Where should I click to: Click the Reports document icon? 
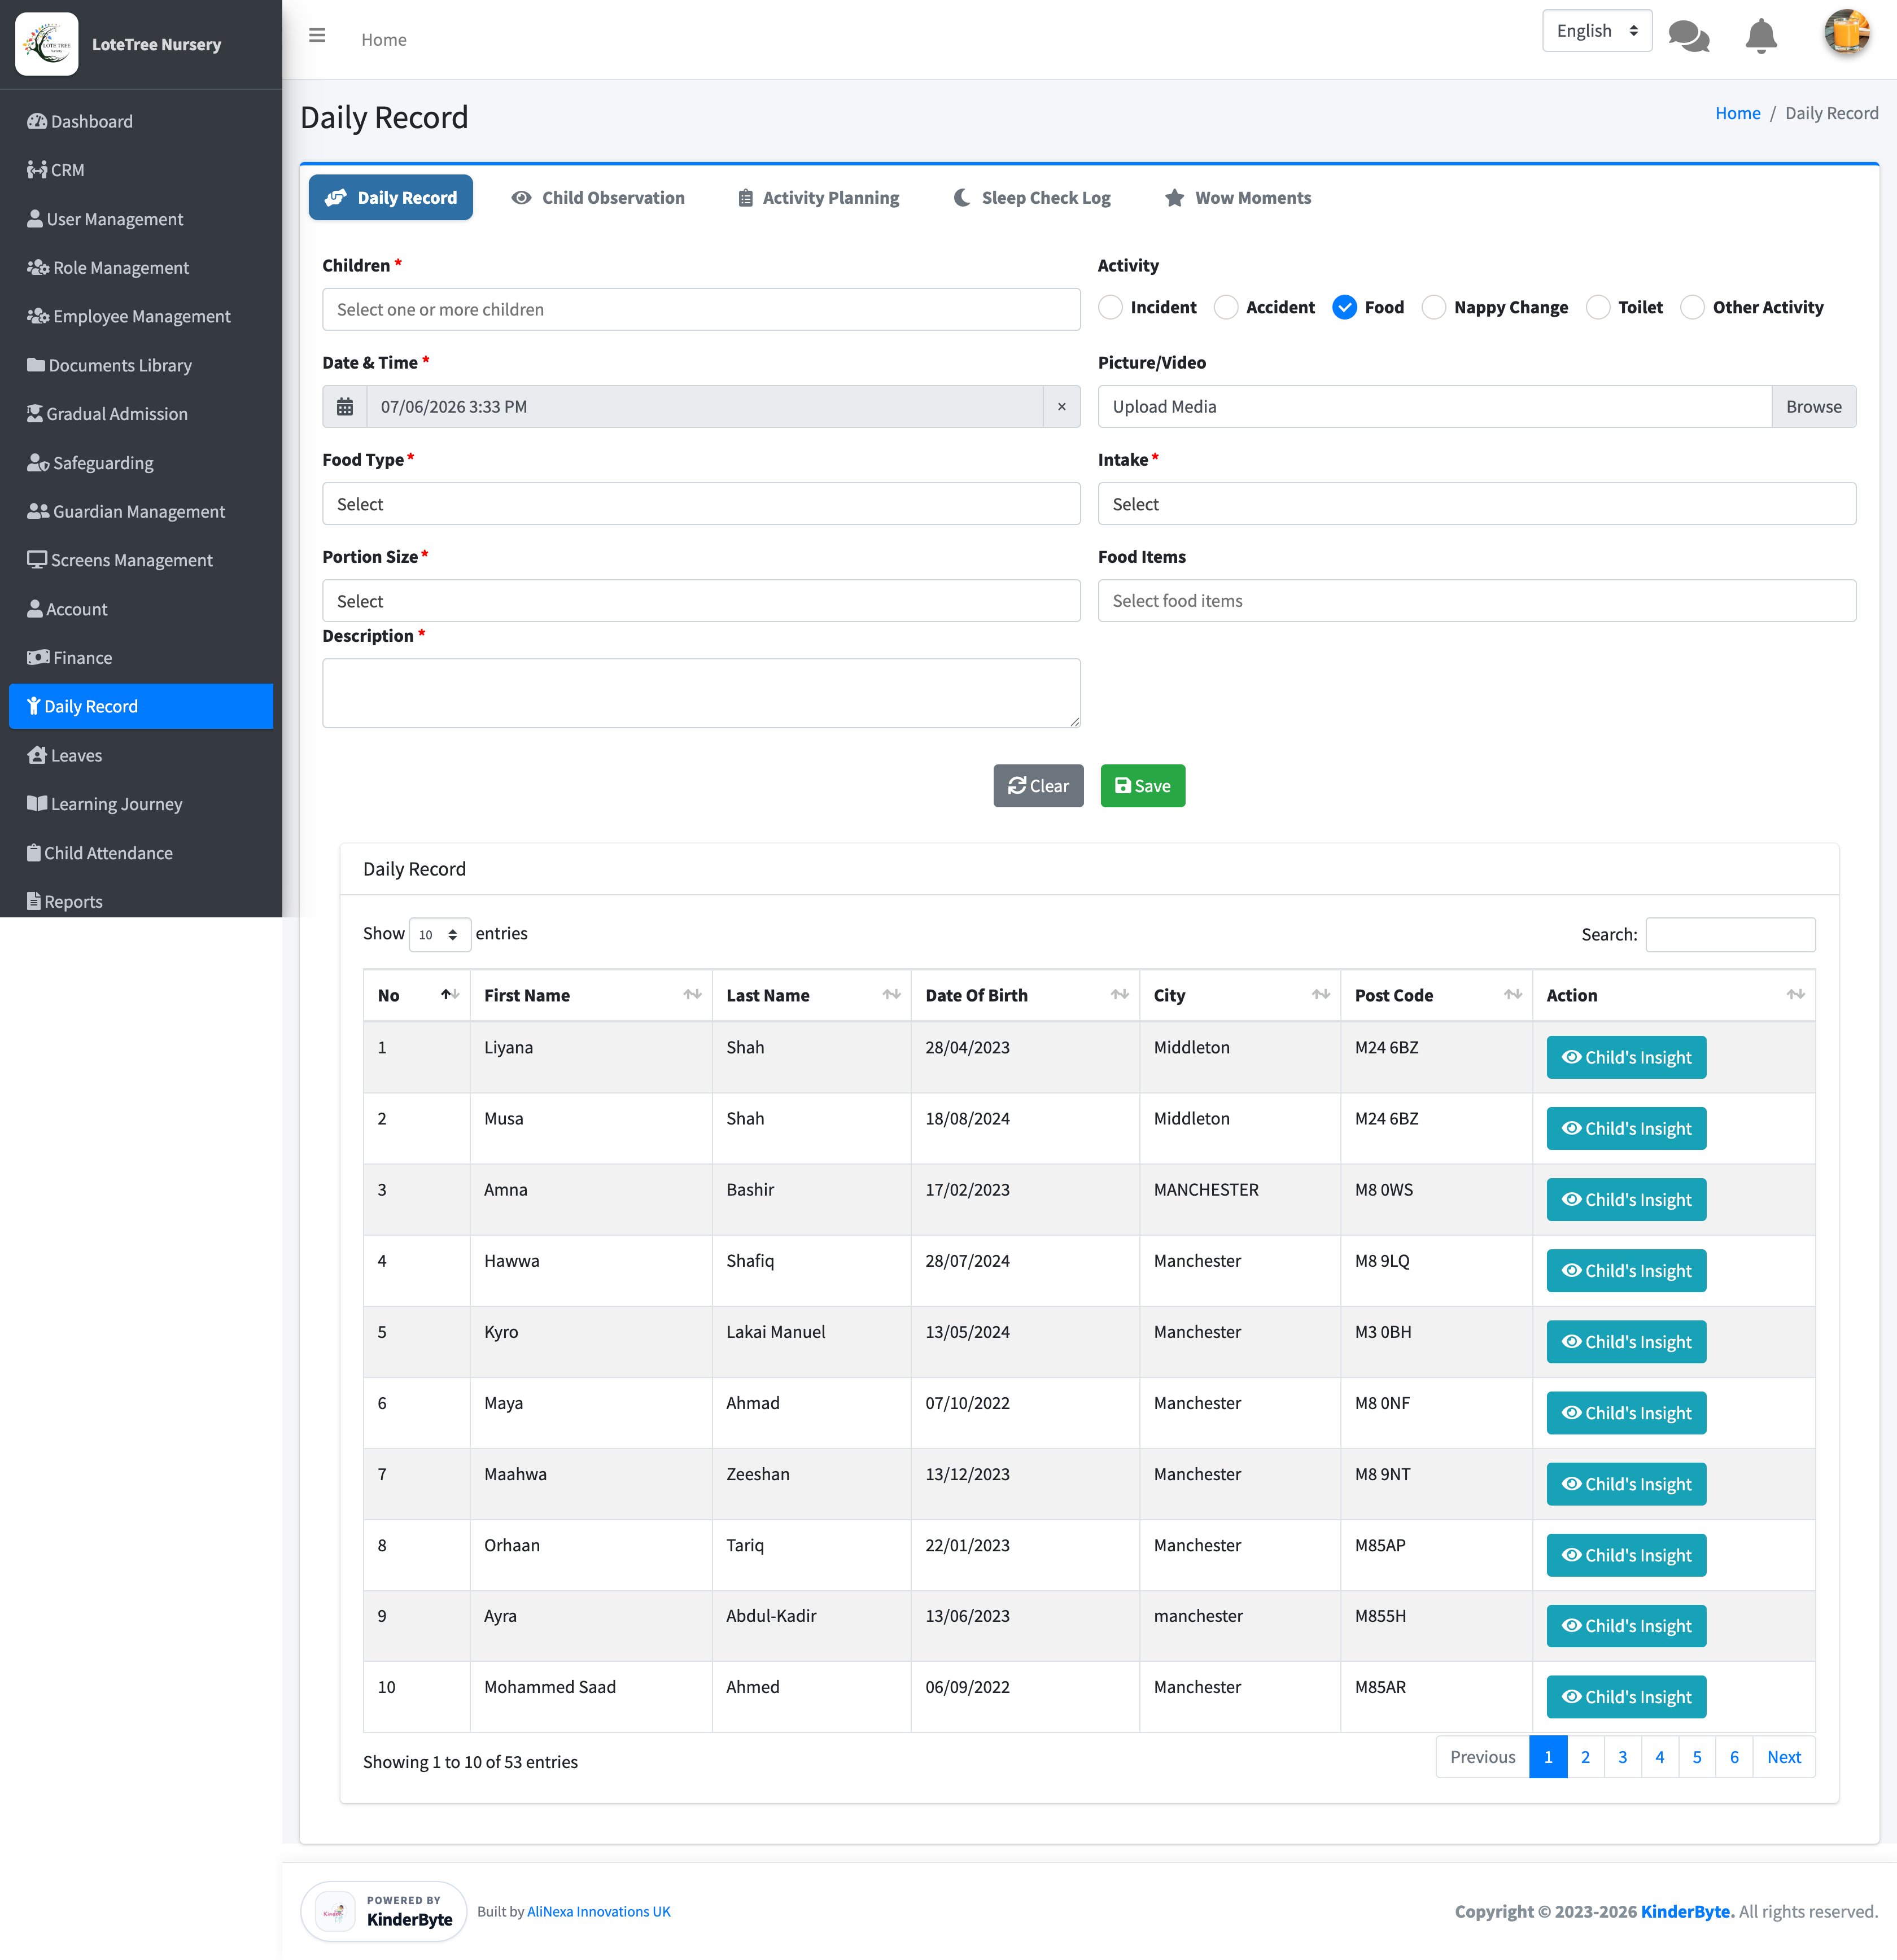tap(34, 901)
